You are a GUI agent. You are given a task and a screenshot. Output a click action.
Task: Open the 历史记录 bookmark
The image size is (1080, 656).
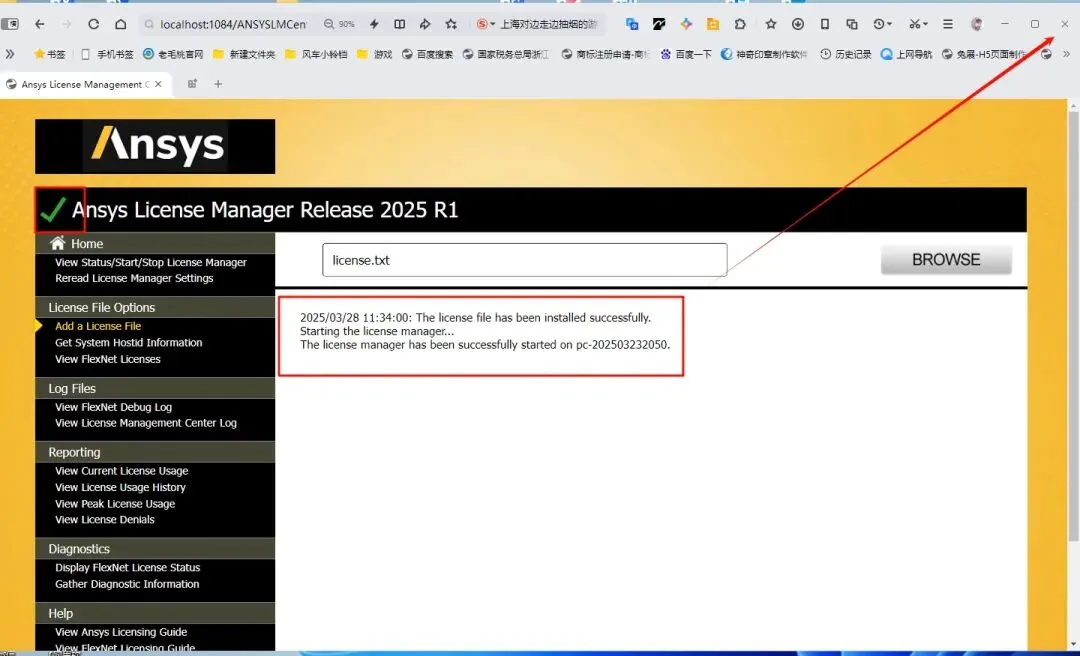tap(846, 54)
